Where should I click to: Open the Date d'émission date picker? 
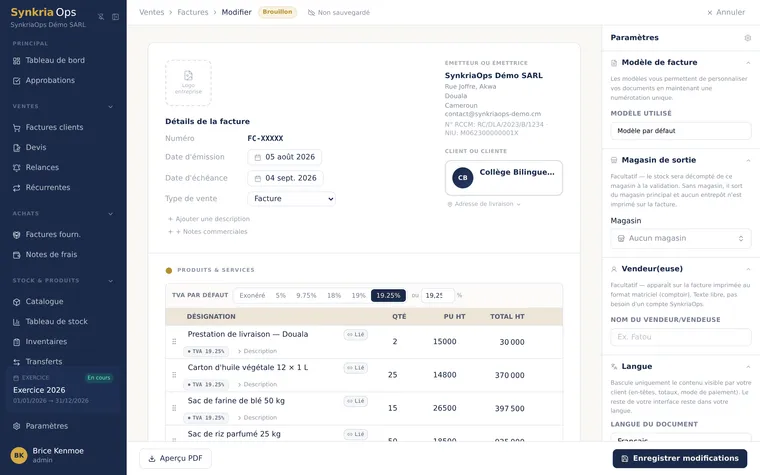pos(285,157)
